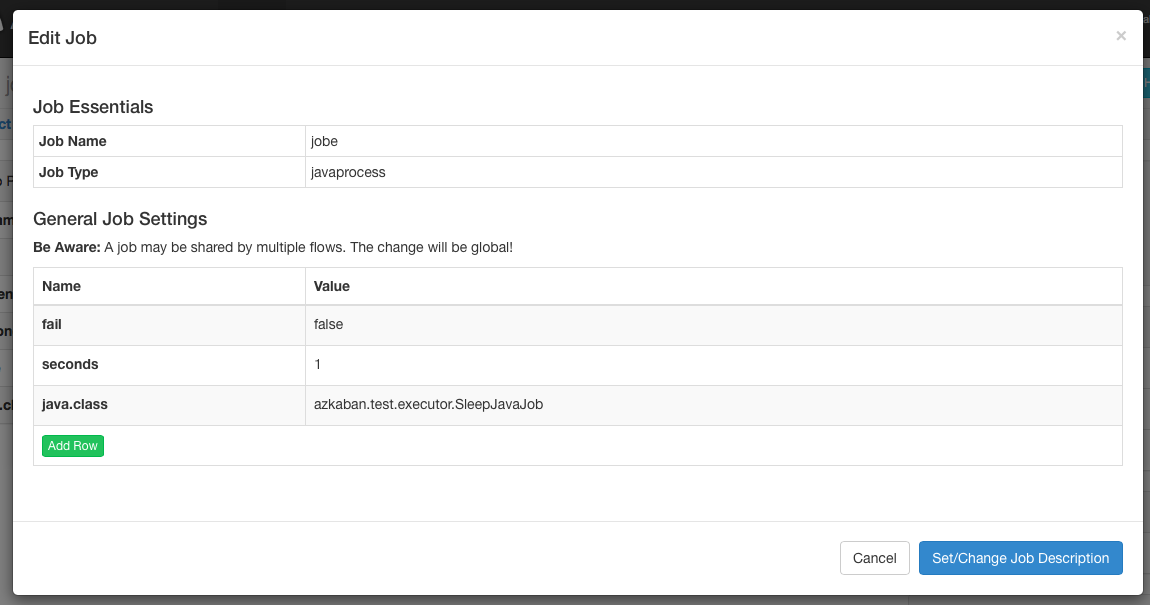Click the 'General Job Settings' heading

tap(120, 218)
